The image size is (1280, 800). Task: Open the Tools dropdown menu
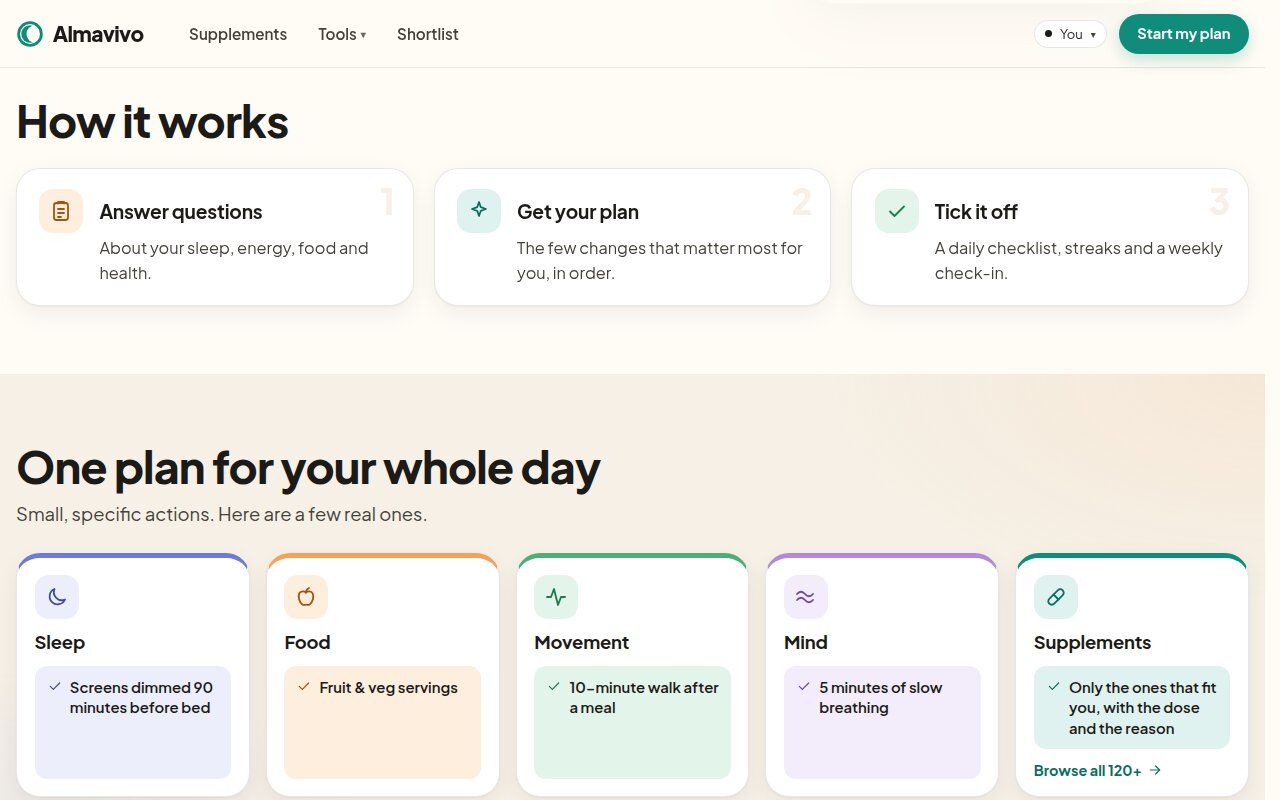(x=342, y=34)
